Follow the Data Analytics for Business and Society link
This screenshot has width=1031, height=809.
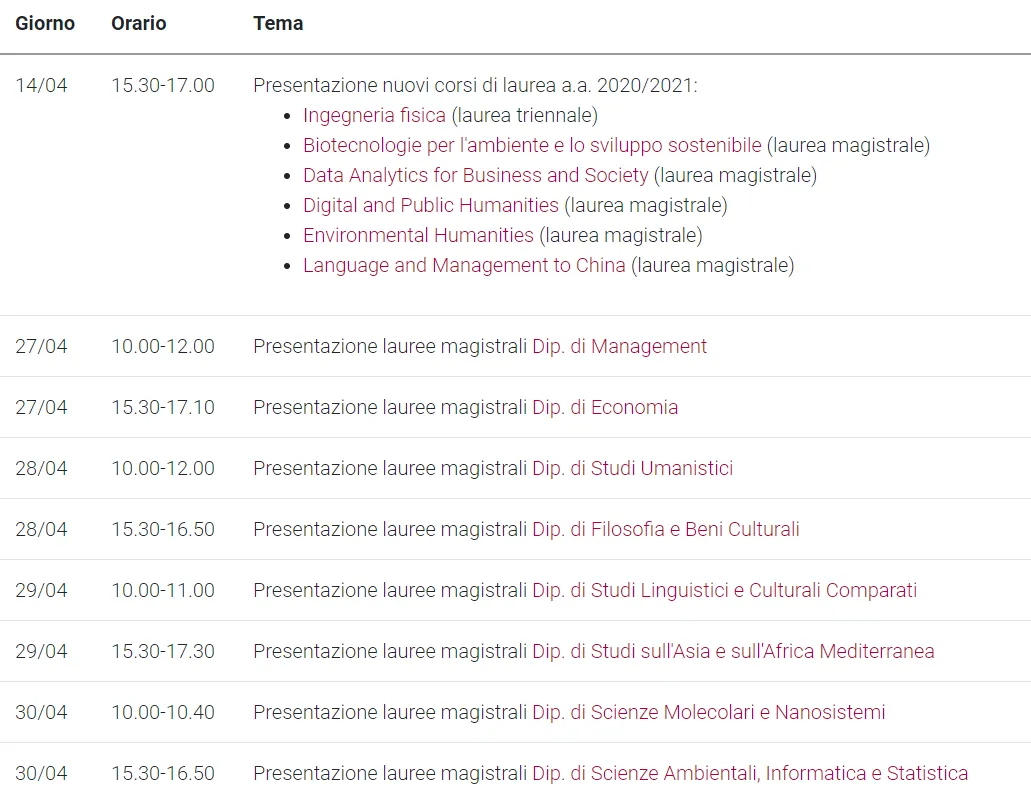(475, 175)
